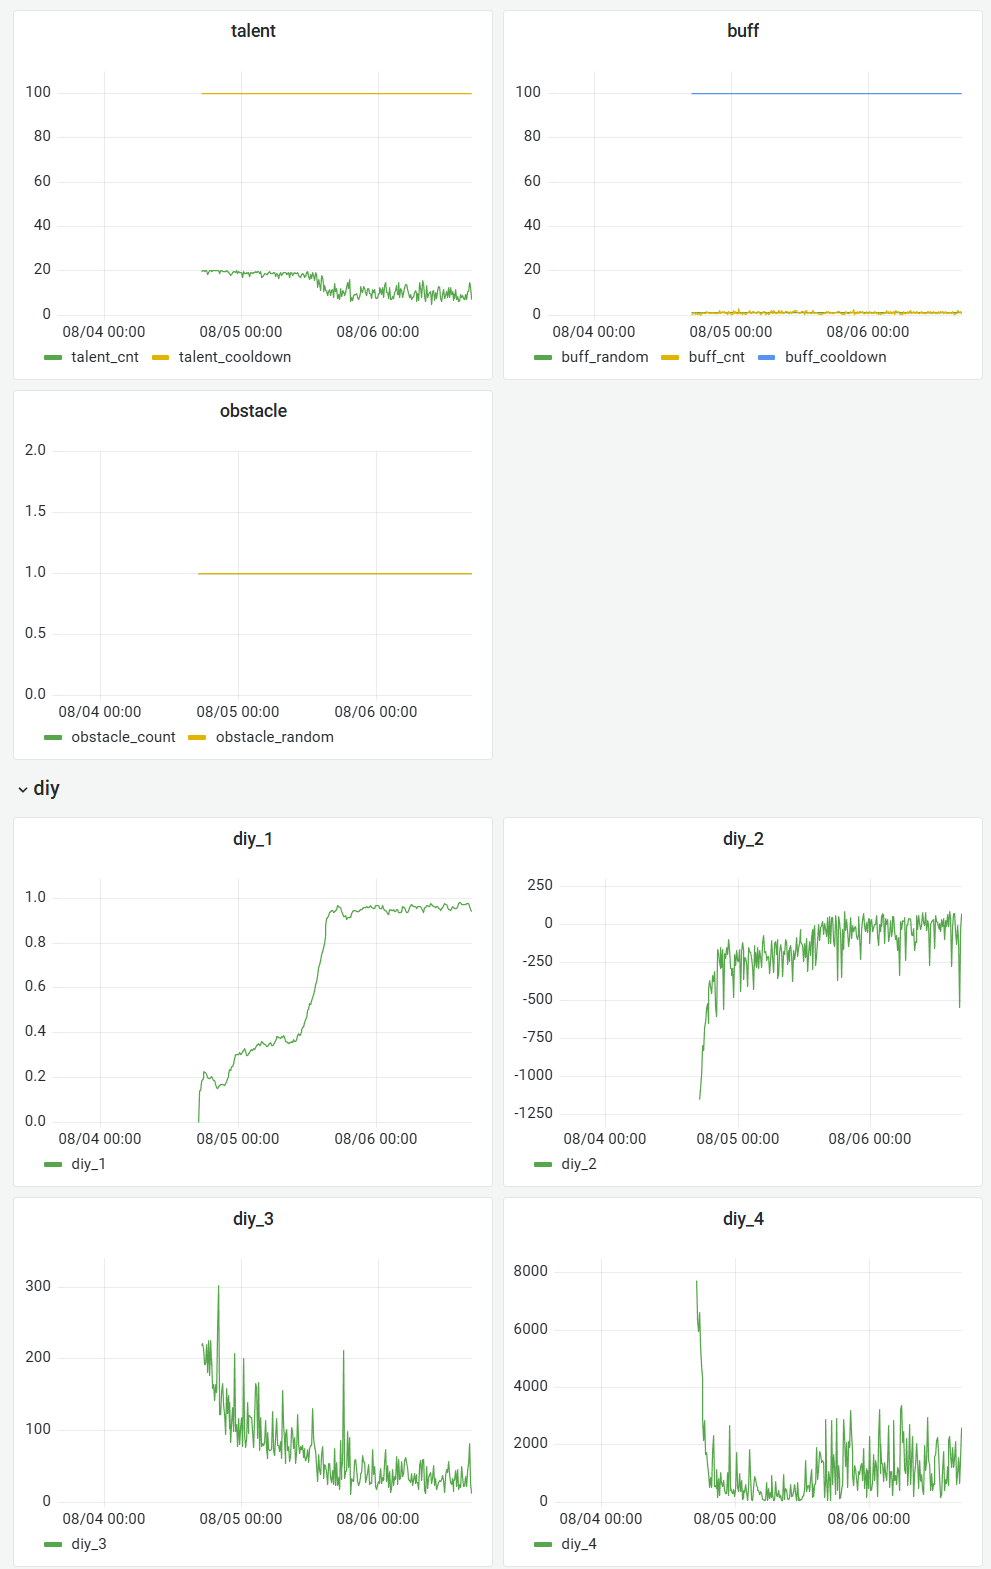Toggle talent_cnt series via legend label

[105, 357]
